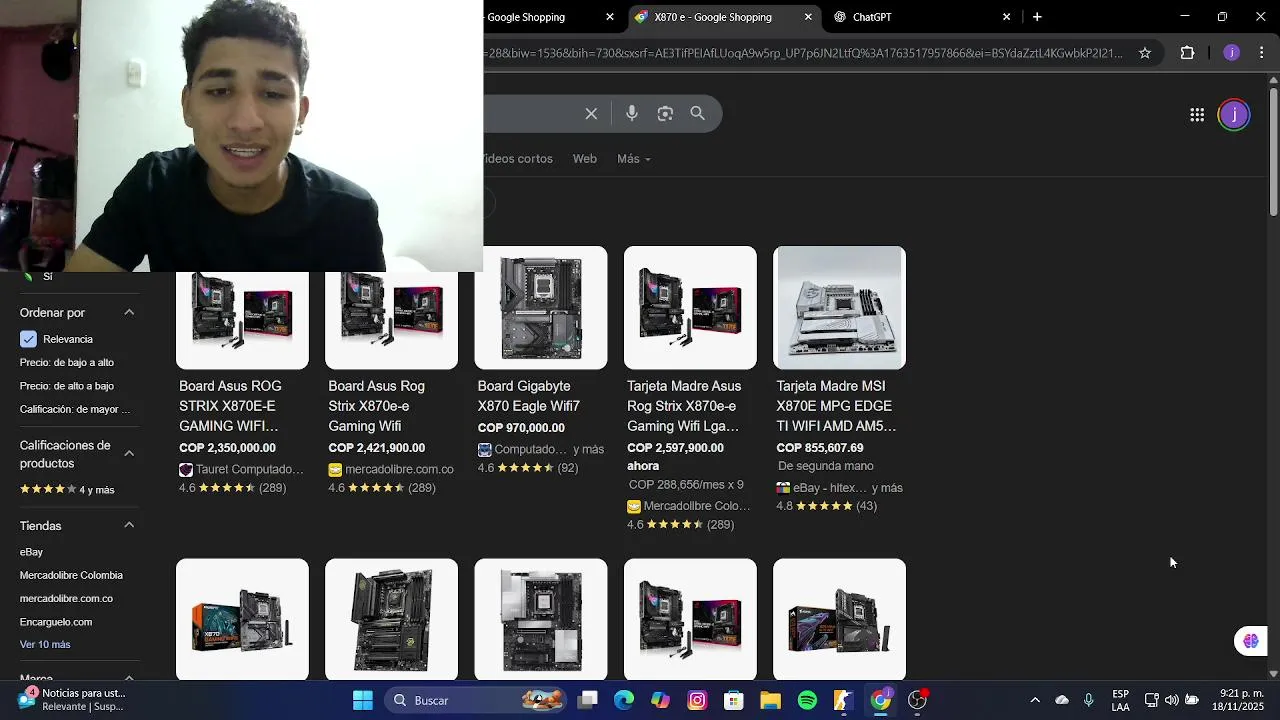Click the Chrome address bar URL
Viewport: 1280px width, 720px height.
pos(805,53)
